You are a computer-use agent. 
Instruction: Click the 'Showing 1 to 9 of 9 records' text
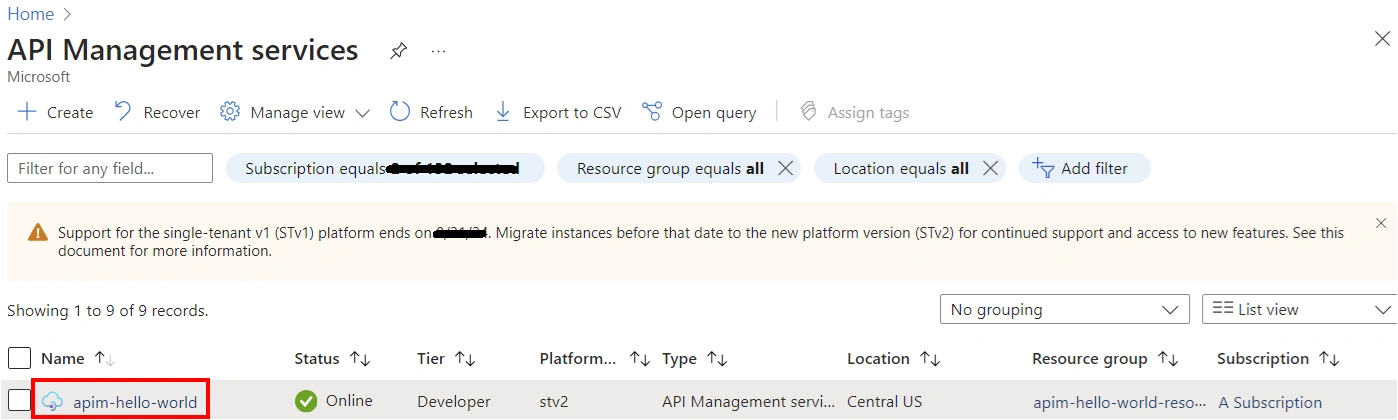point(108,310)
